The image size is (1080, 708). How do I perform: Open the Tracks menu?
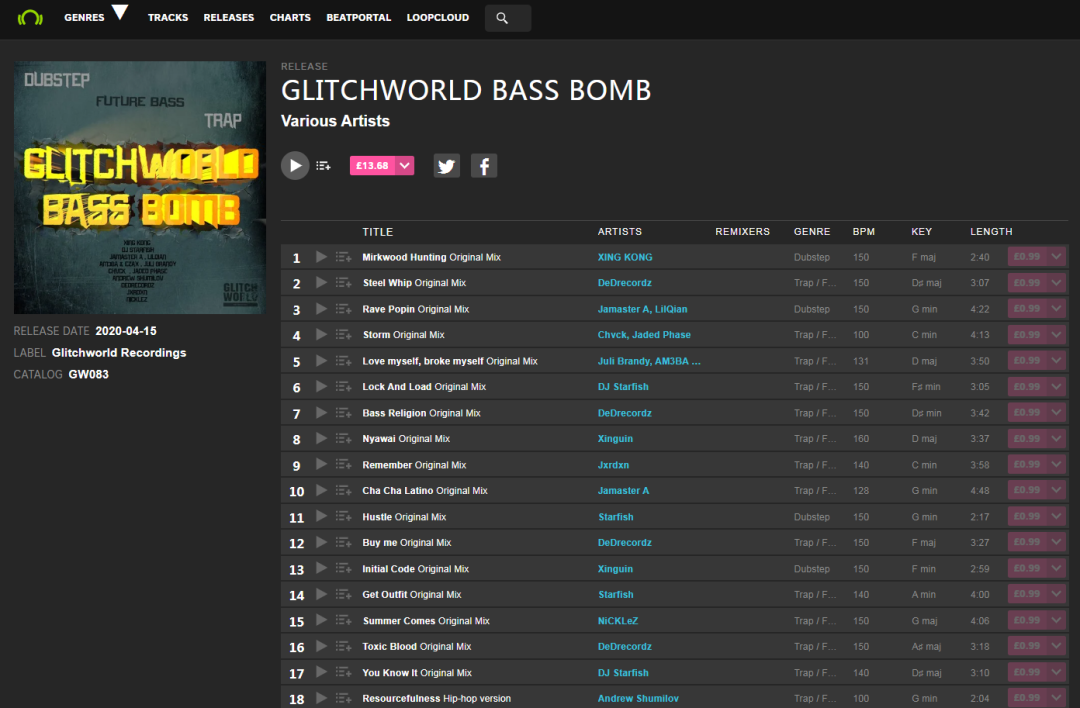coord(168,17)
